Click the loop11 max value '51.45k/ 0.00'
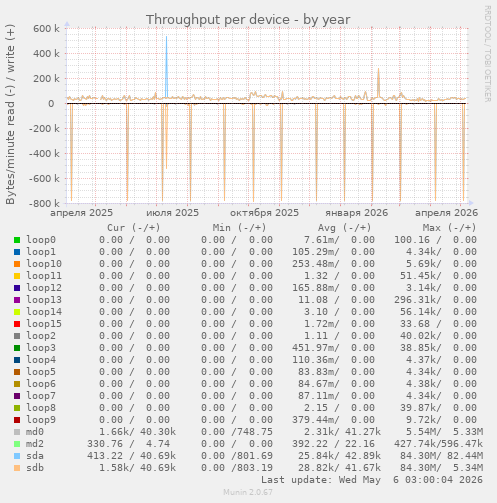Viewport: 497px width, 503px height. click(x=438, y=276)
